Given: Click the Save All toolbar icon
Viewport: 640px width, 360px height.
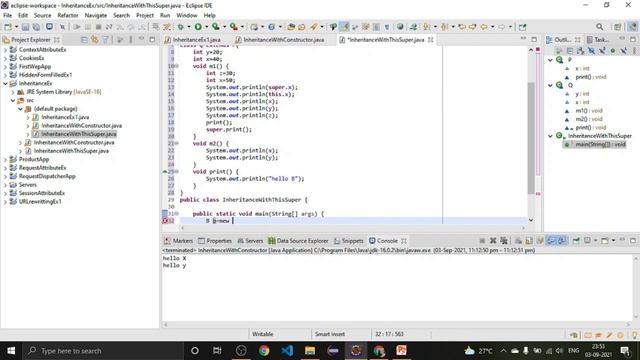Looking at the screenshot, I should pos(36,27).
